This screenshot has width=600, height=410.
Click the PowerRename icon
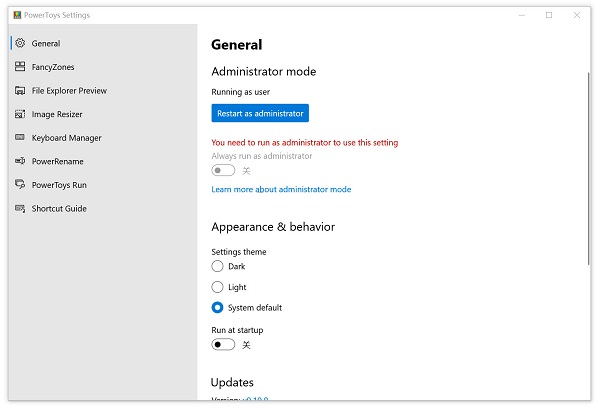coord(20,161)
